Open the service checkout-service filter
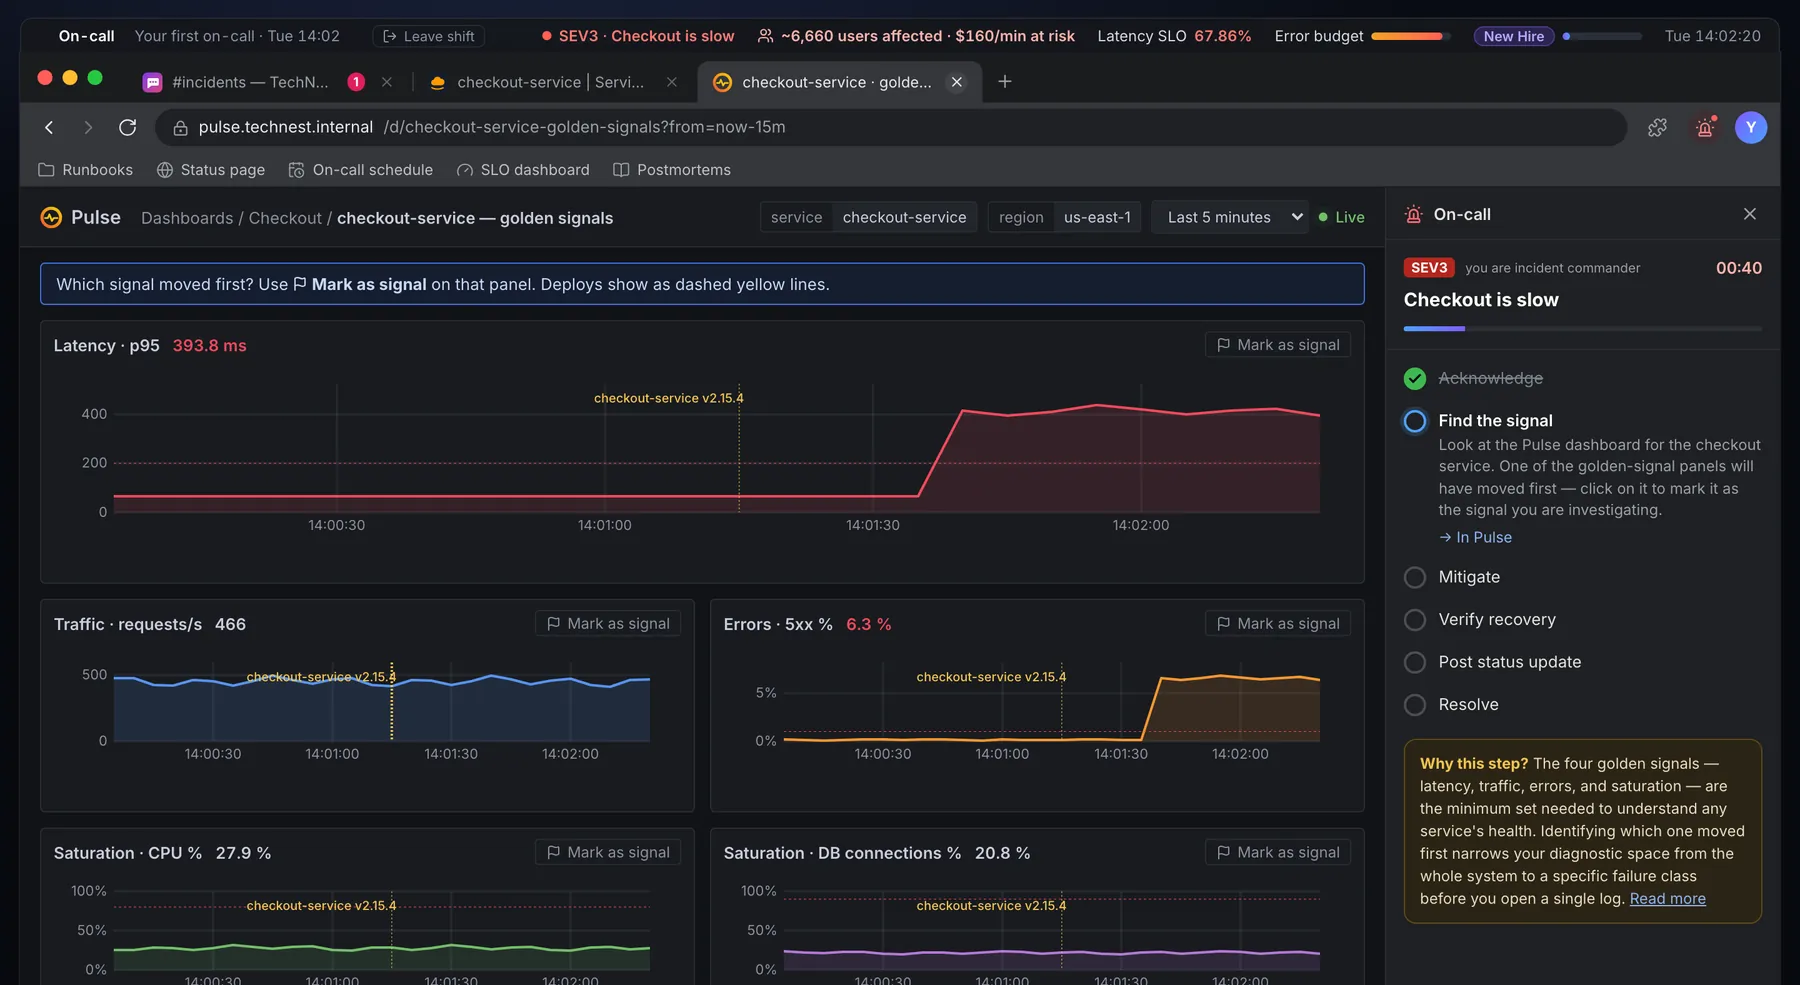This screenshot has height=985, width=1800. (869, 217)
